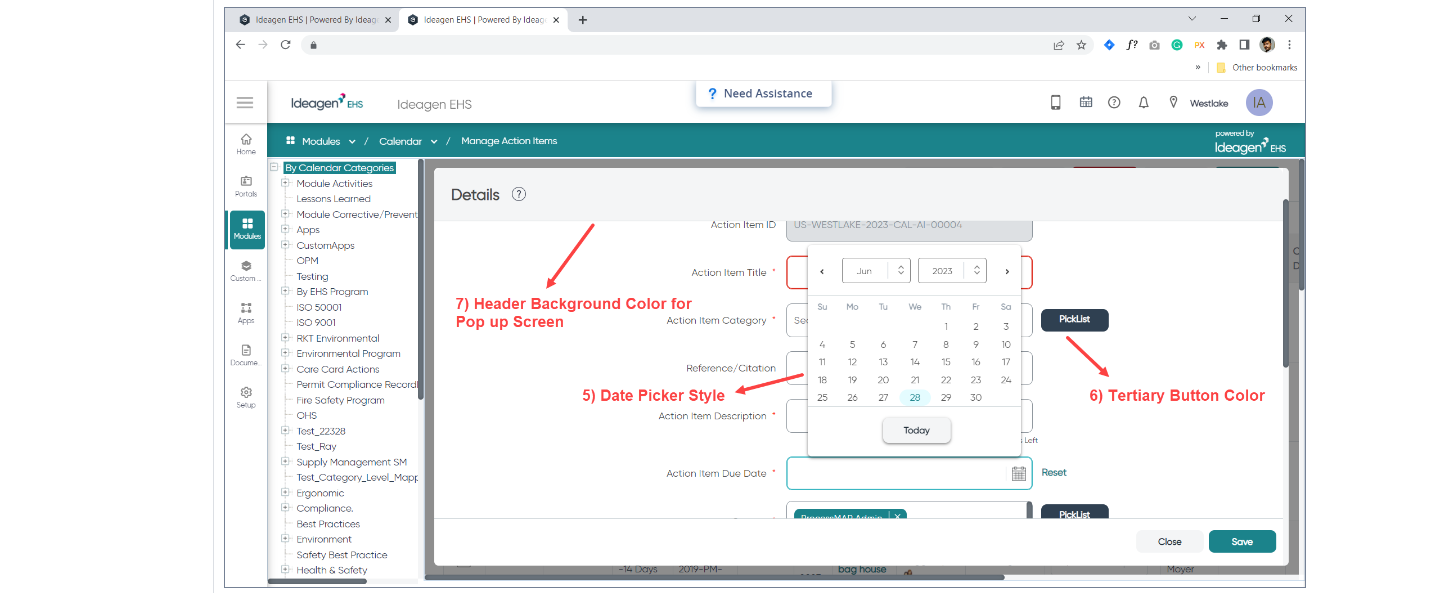The height and width of the screenshot is (593, 1456).
Task: Expand the Ergonomic tree node
Action: (286, 493)
